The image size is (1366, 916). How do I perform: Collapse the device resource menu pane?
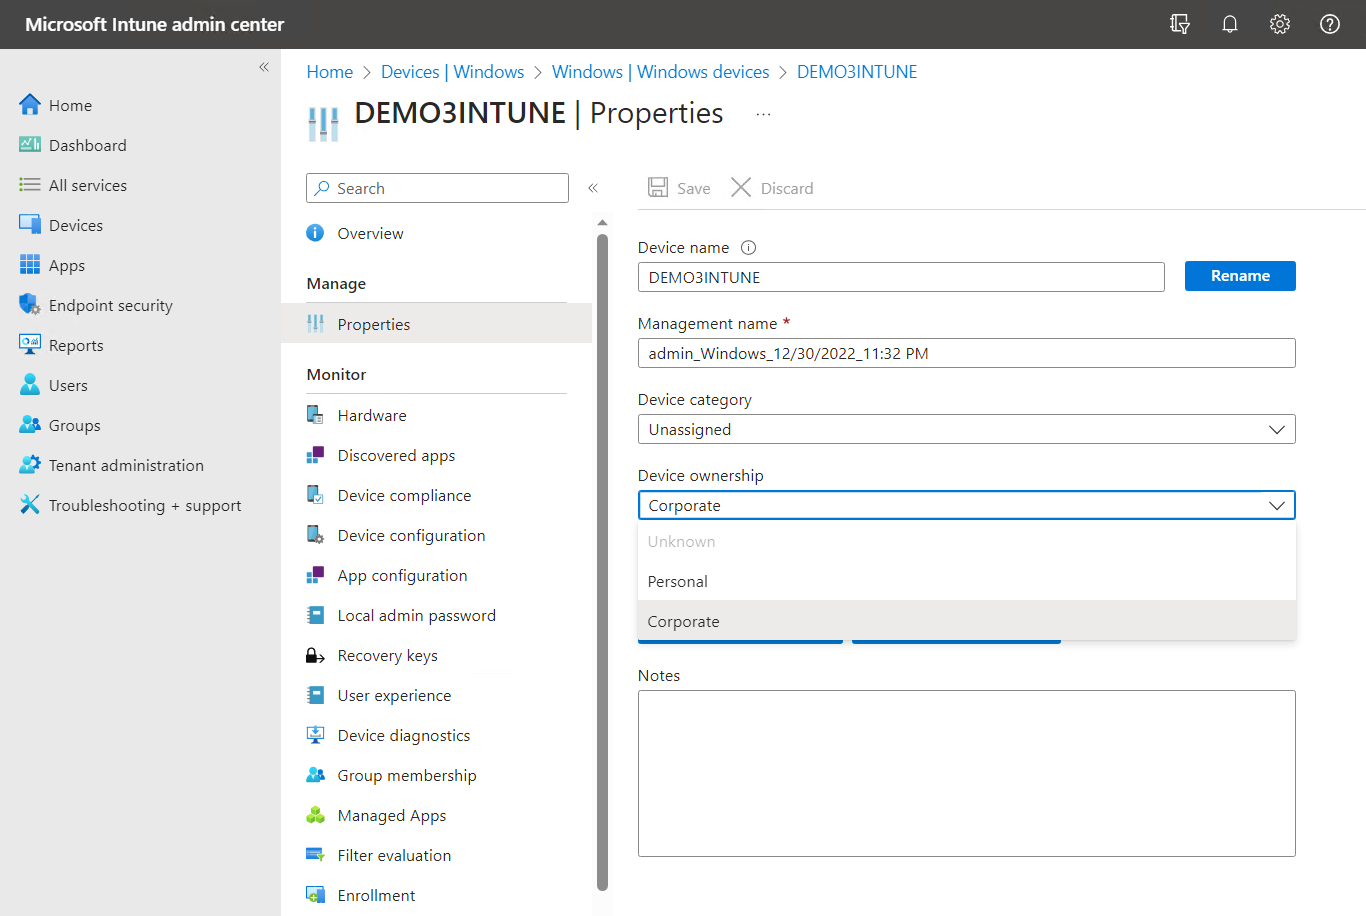click(x=593, y=188)
